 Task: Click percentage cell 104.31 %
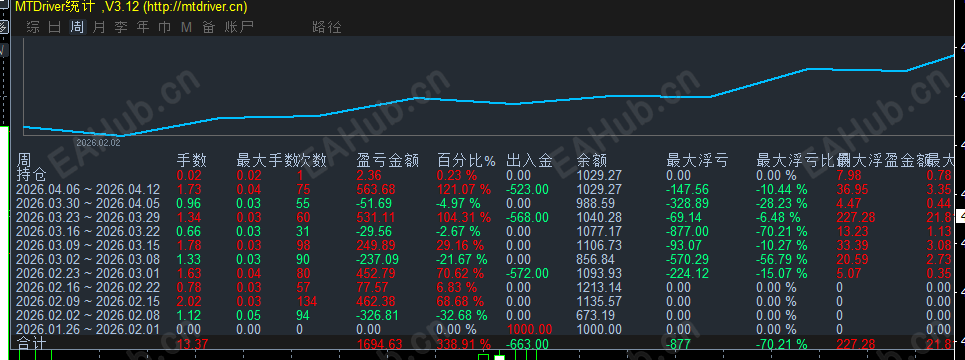[x=464, y=217]
